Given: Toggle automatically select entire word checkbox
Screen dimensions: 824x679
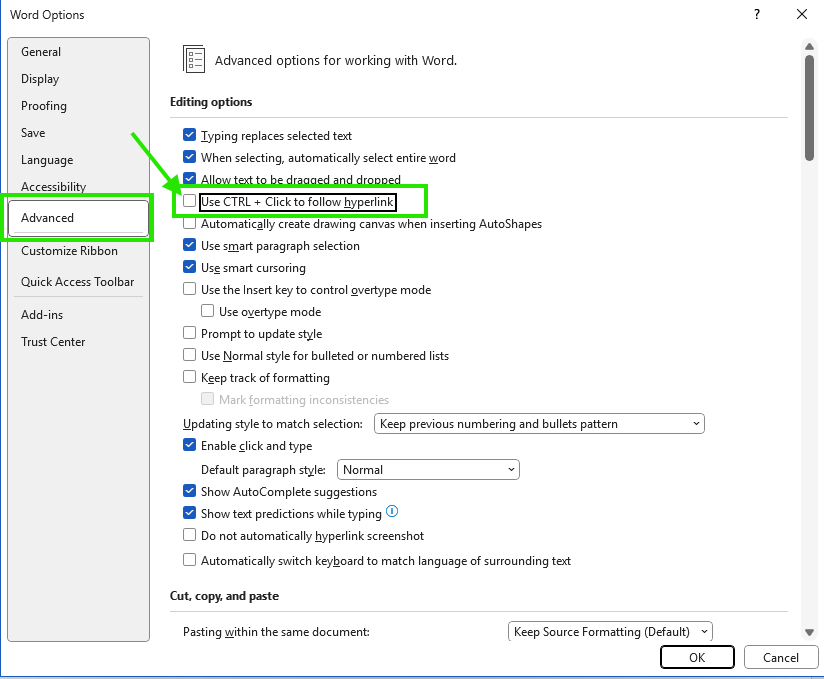Looking at the screenshot, I should coord(189,157).
